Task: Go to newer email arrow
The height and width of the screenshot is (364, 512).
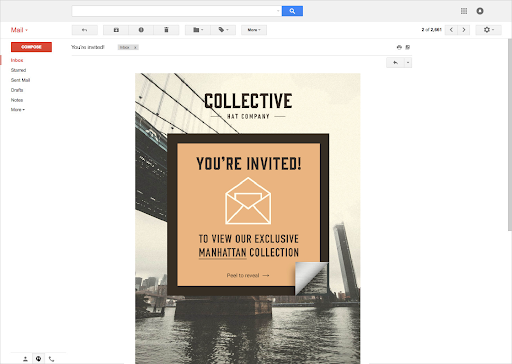Action: pos(451,30)
